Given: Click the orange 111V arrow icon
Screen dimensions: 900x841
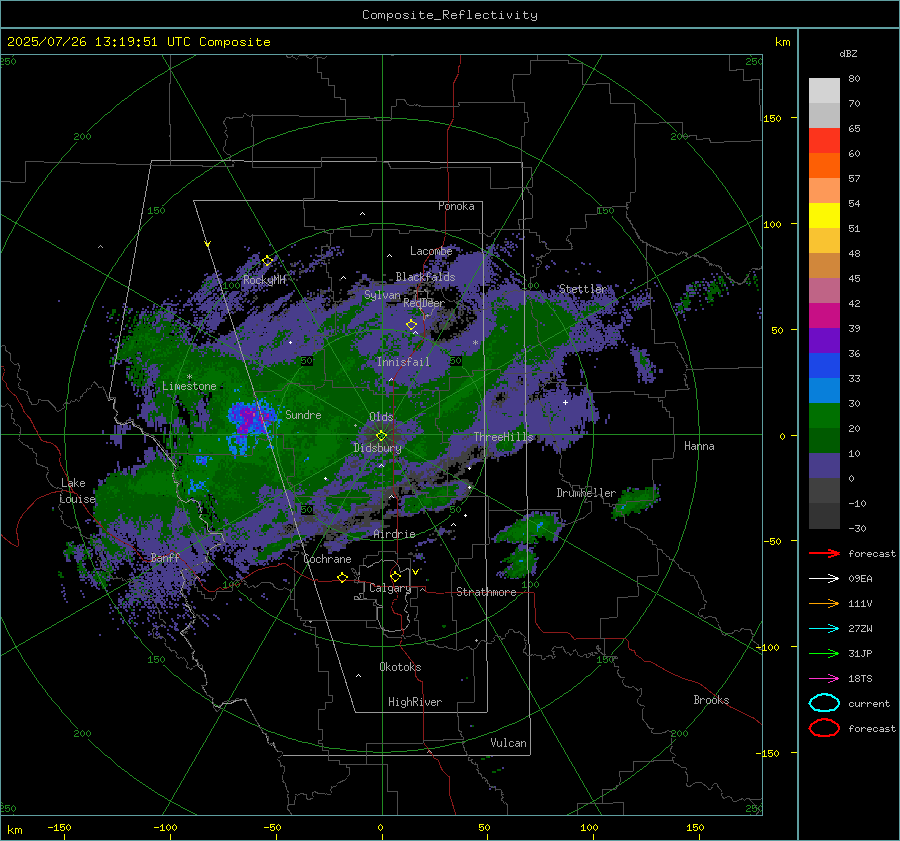Looking at the screenshot, I should click(x=824, y=603).
